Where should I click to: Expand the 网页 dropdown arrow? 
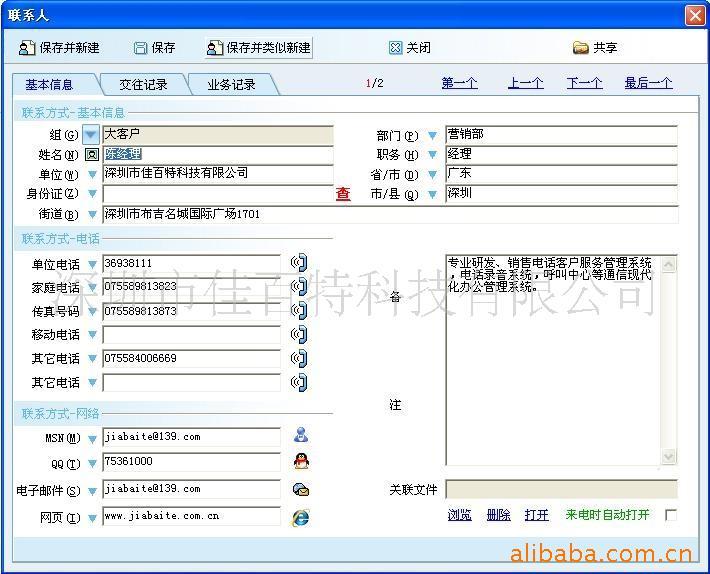92,518
